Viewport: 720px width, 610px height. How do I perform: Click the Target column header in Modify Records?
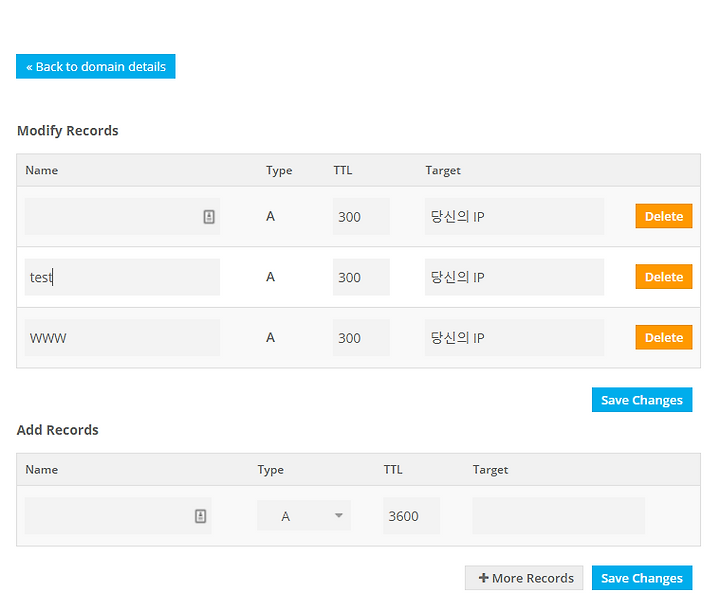(443, 170)
